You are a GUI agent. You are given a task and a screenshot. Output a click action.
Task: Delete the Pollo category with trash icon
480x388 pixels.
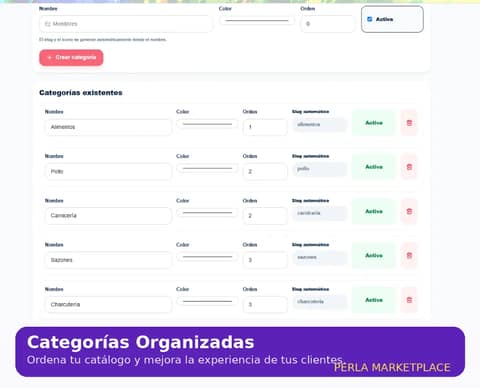[x=409, y=167]
